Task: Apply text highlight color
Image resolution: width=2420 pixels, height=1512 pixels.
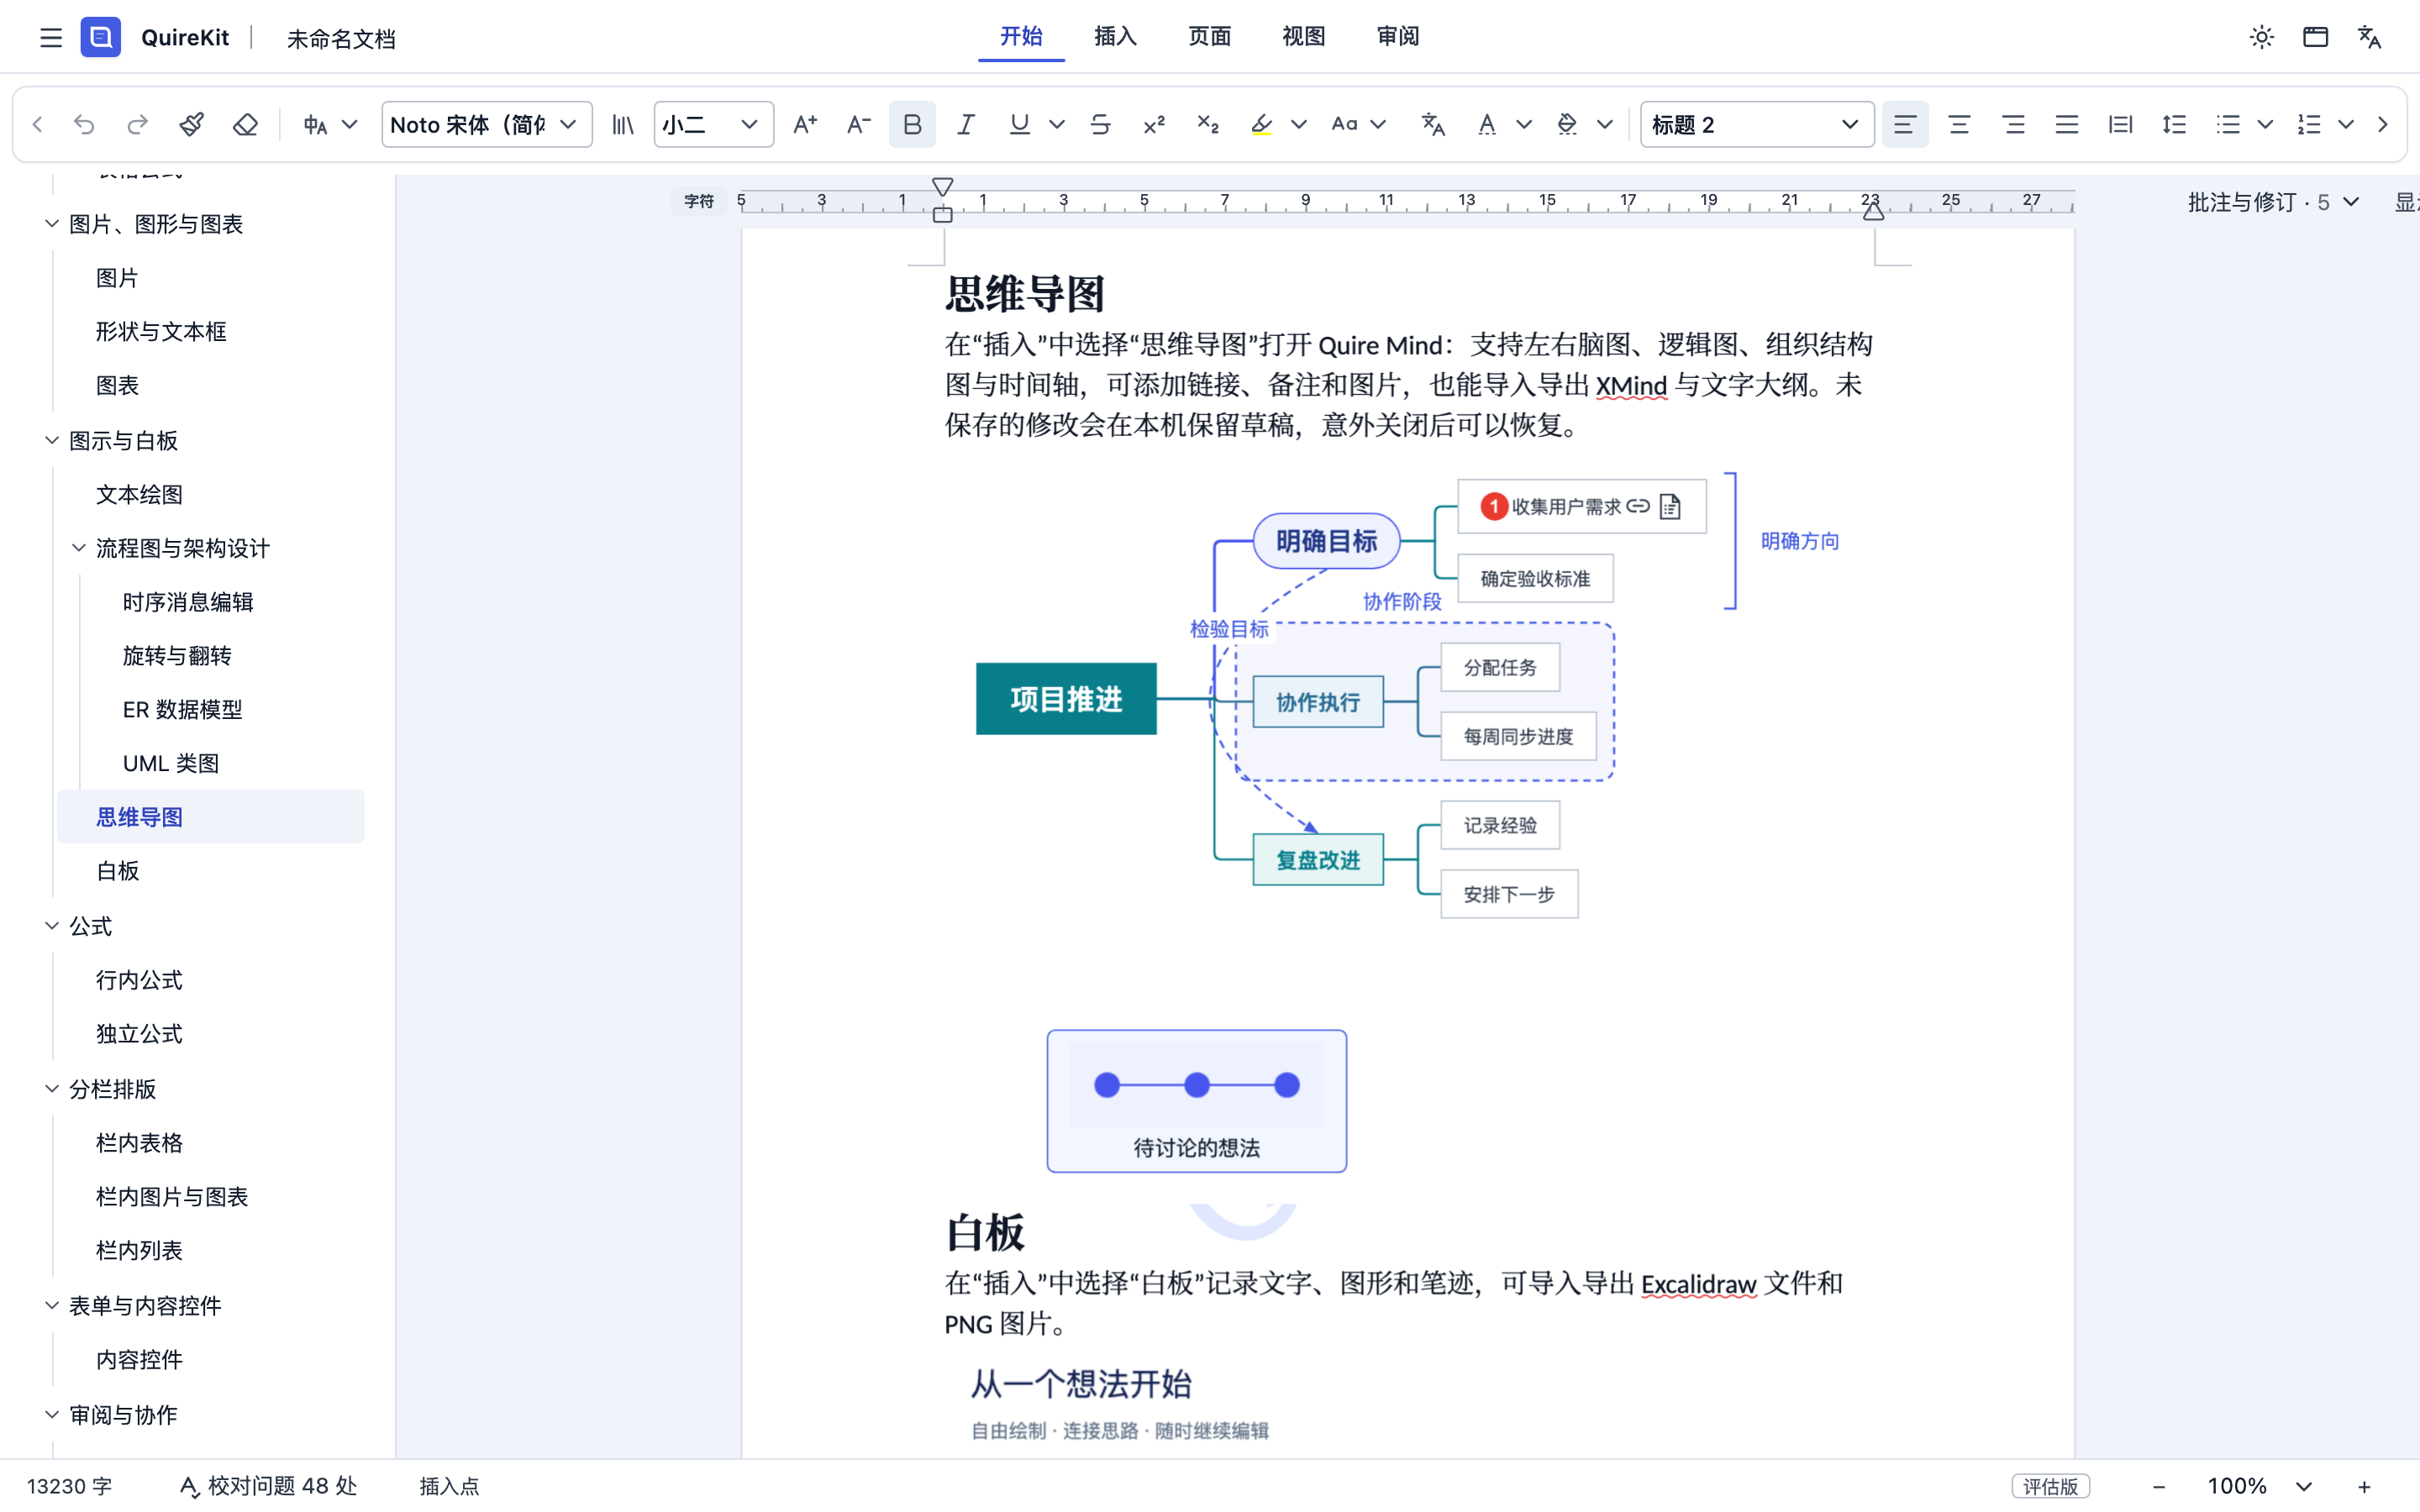Action: [x=1262, y=124]
